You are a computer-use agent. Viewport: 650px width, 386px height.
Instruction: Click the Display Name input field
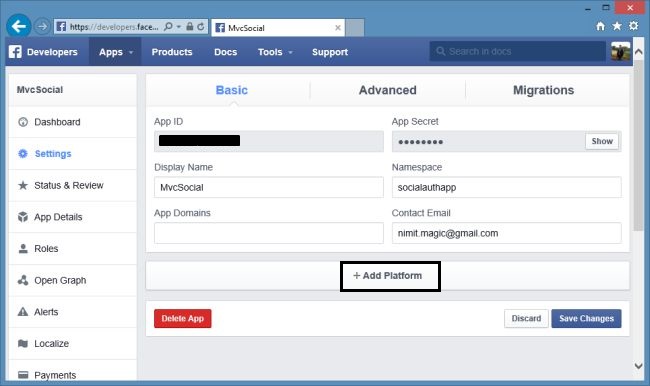(269, 187)
